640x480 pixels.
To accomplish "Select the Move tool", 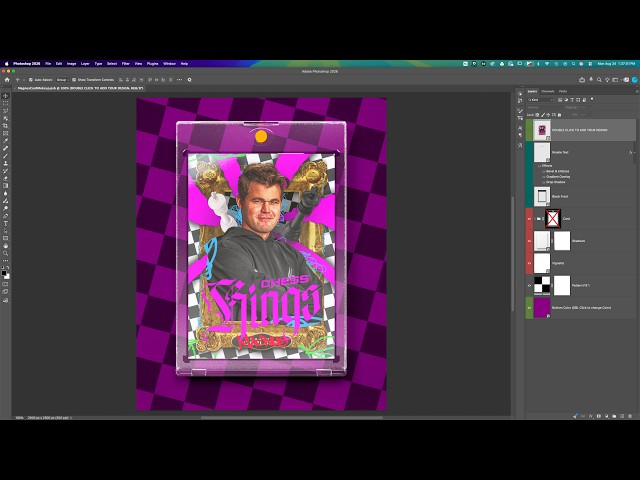I will pos(6,96).
